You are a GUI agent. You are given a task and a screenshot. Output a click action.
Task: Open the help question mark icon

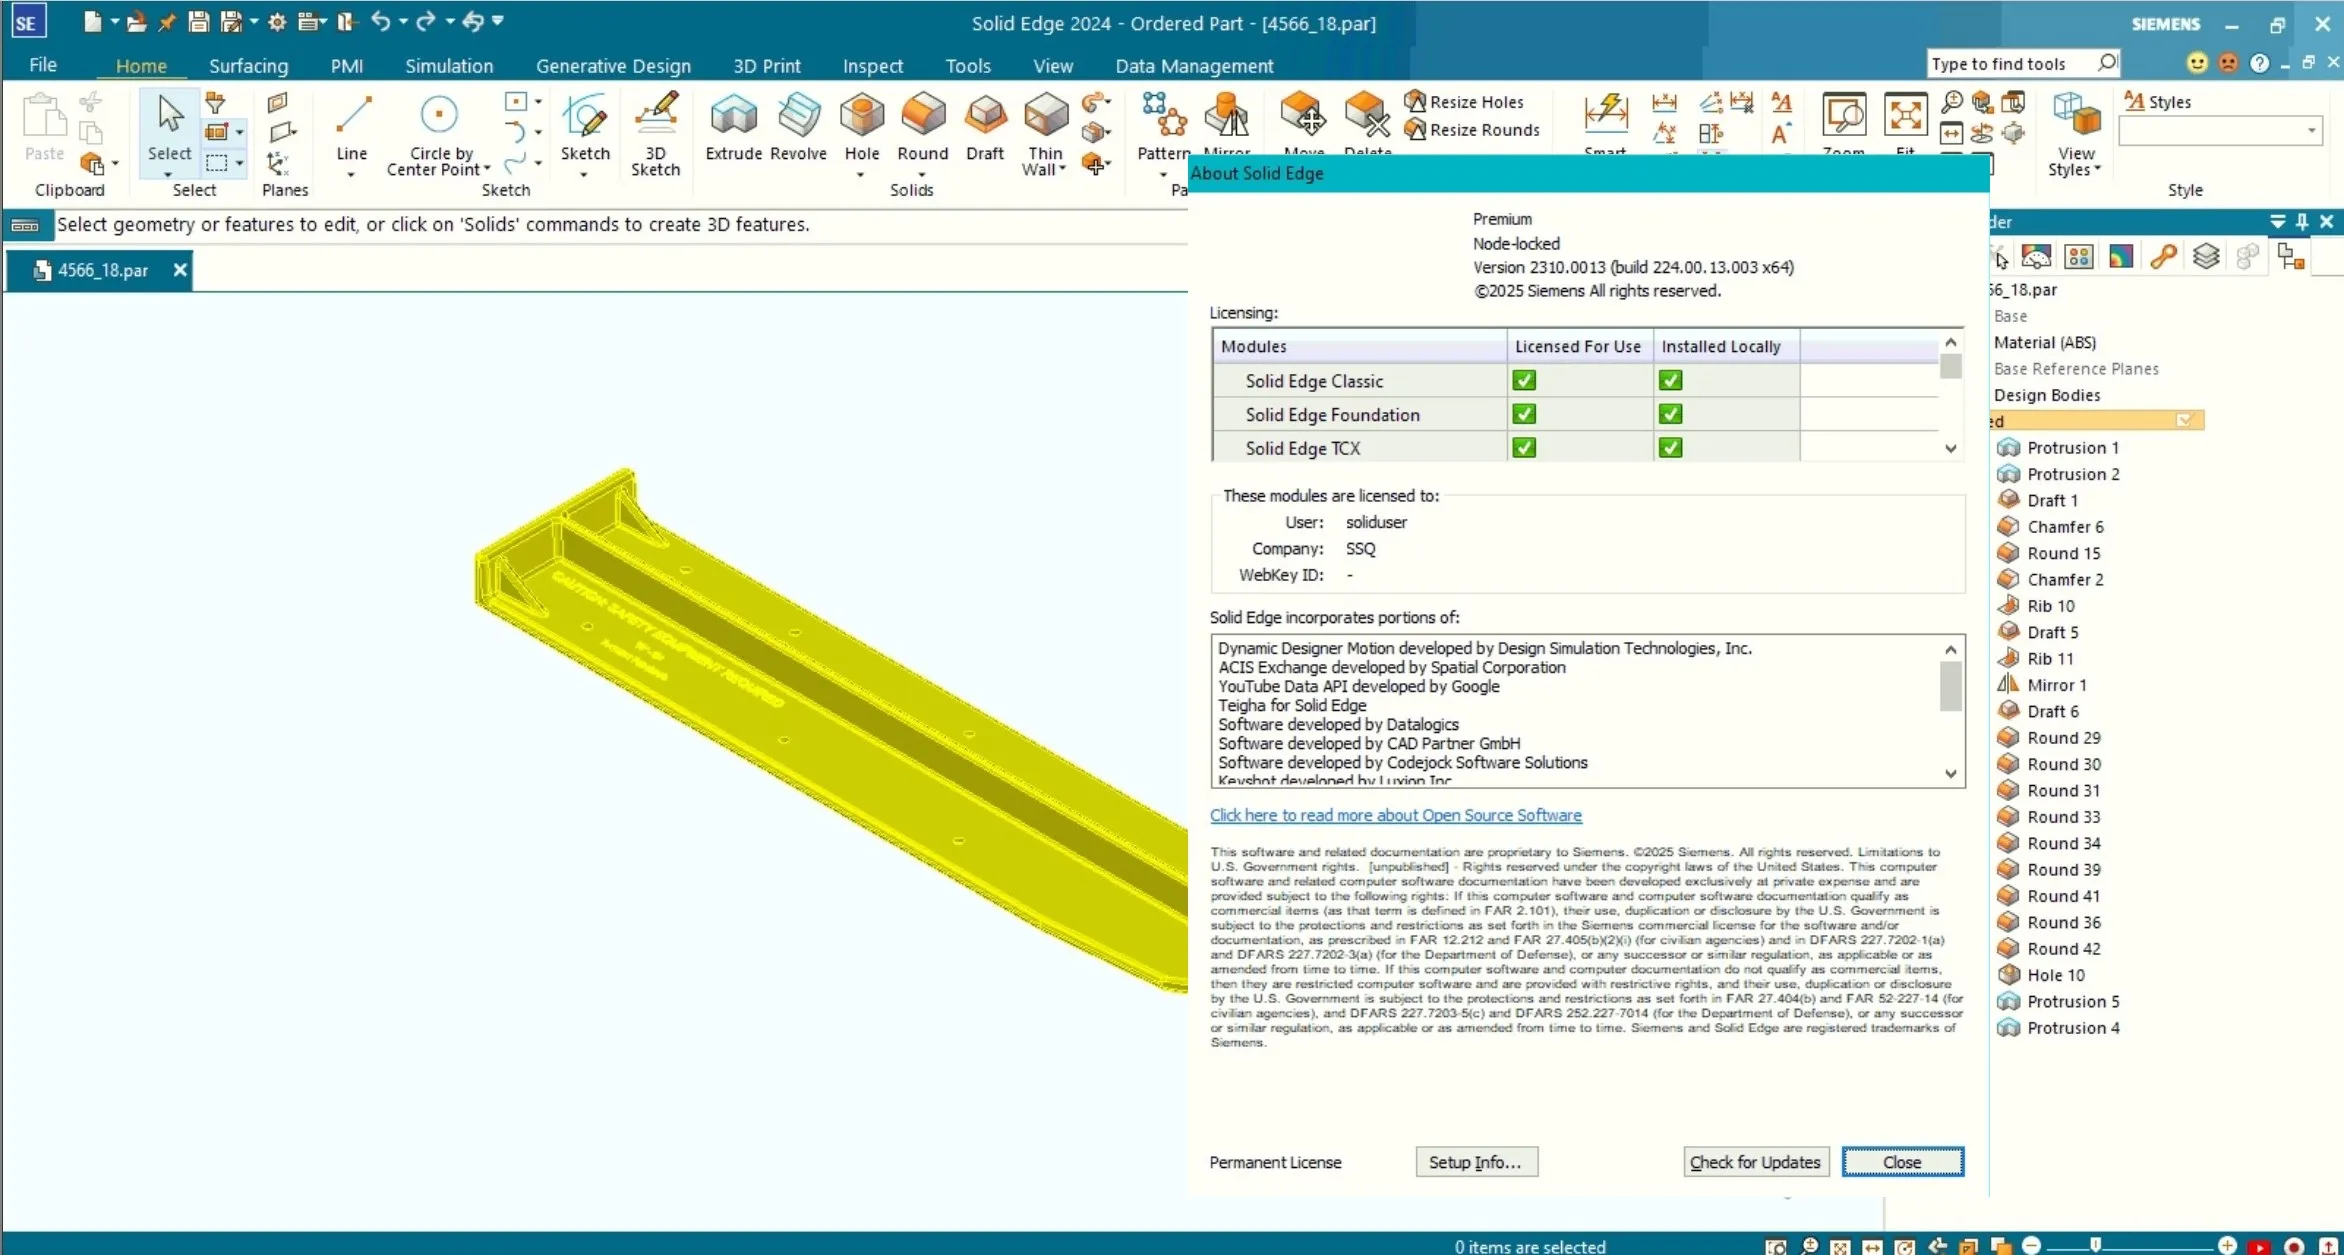point(2259,63)
